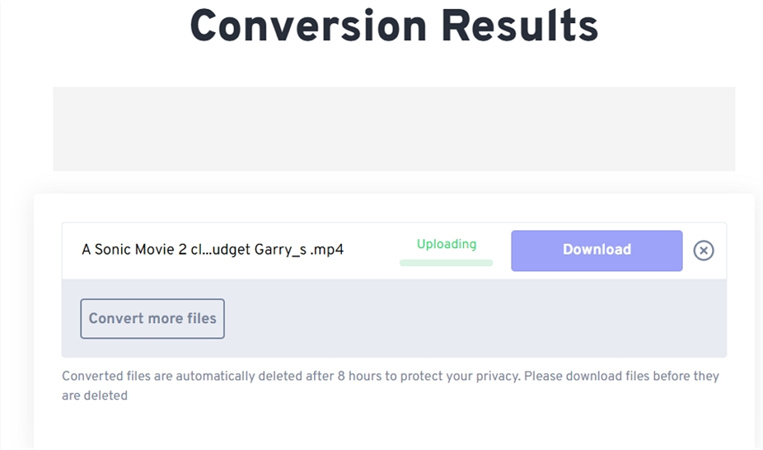763x450 pixels.
Task: Click the green upload progress bar
Action: (x=446, y=263)
